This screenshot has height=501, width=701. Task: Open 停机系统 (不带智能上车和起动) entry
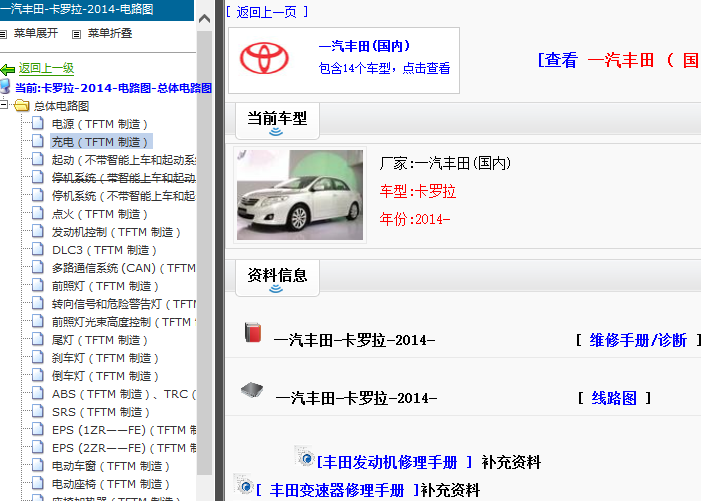pyautogui.click(x=123, y=196)
